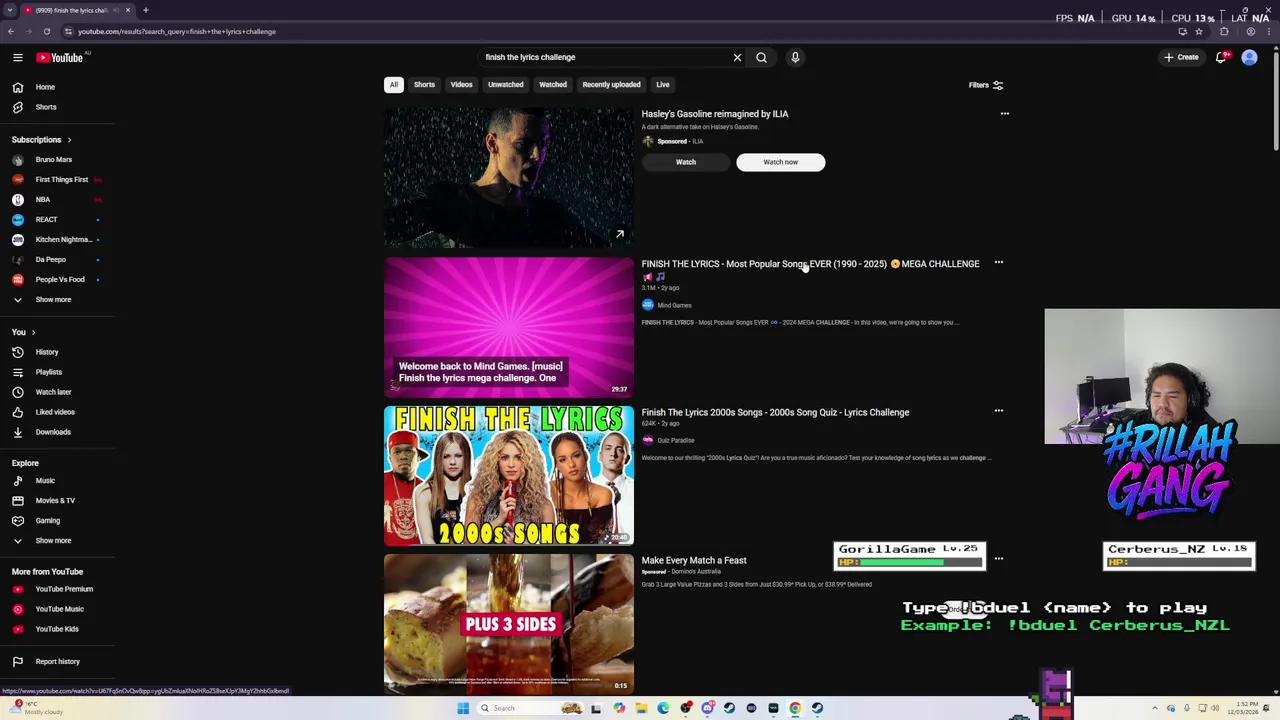
Task: Open Finish The Lyrics 2000s Songs title
Action: (775, 412)
